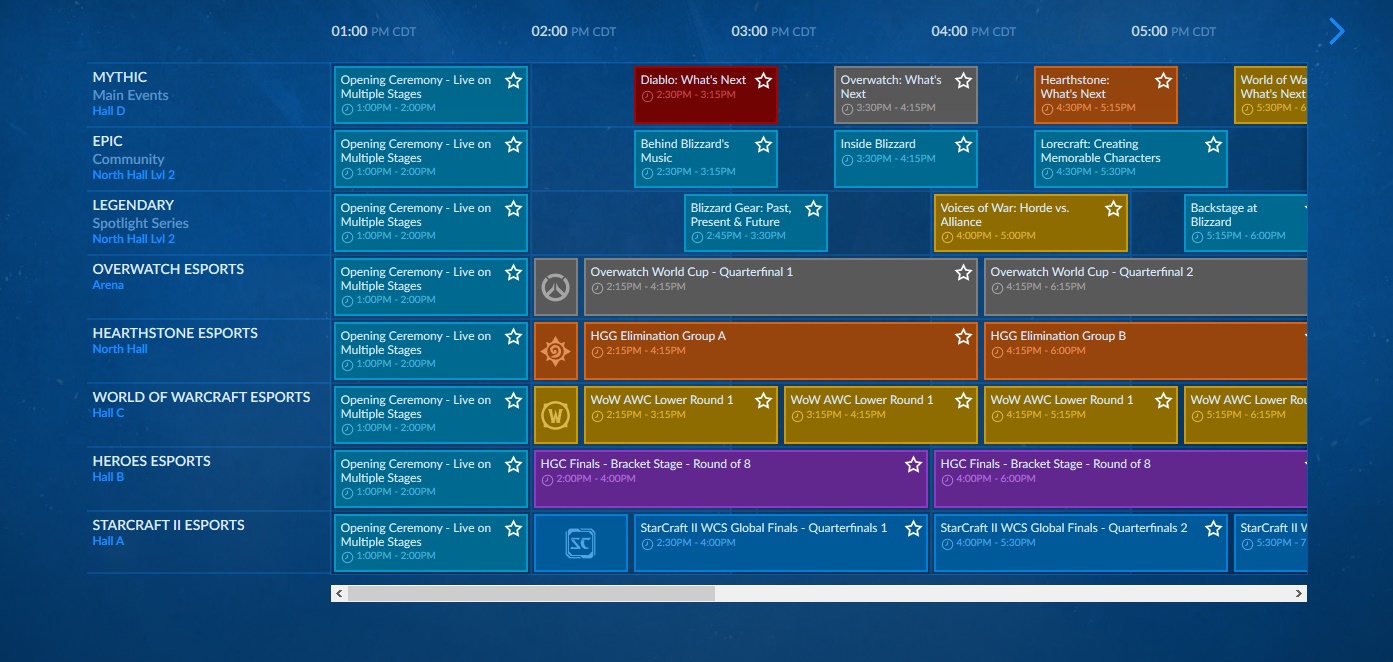The width and height of the screenshot is (1393, 662).
Task: Star the Voices of War: Horde vs. Alliance panel
Action: pyautogui.click(x=1113, y=208)
